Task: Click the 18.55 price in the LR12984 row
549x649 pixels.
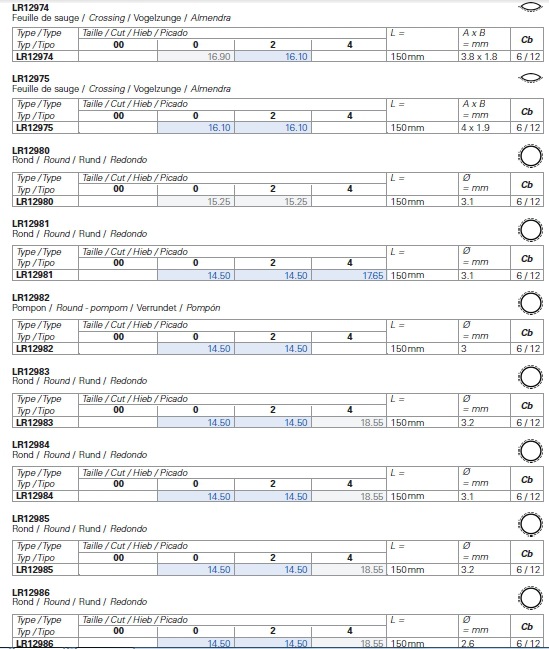Action: (x=349, y=496)
